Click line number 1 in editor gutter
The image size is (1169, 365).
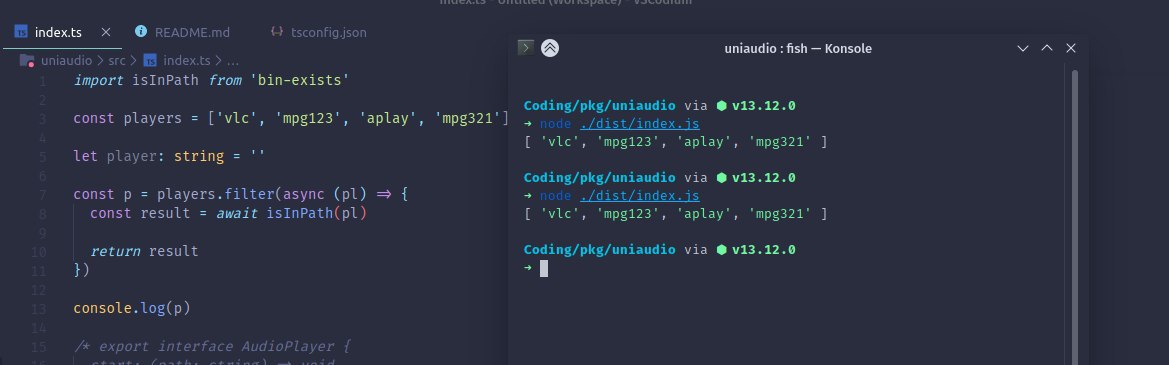tap(43, 80)
